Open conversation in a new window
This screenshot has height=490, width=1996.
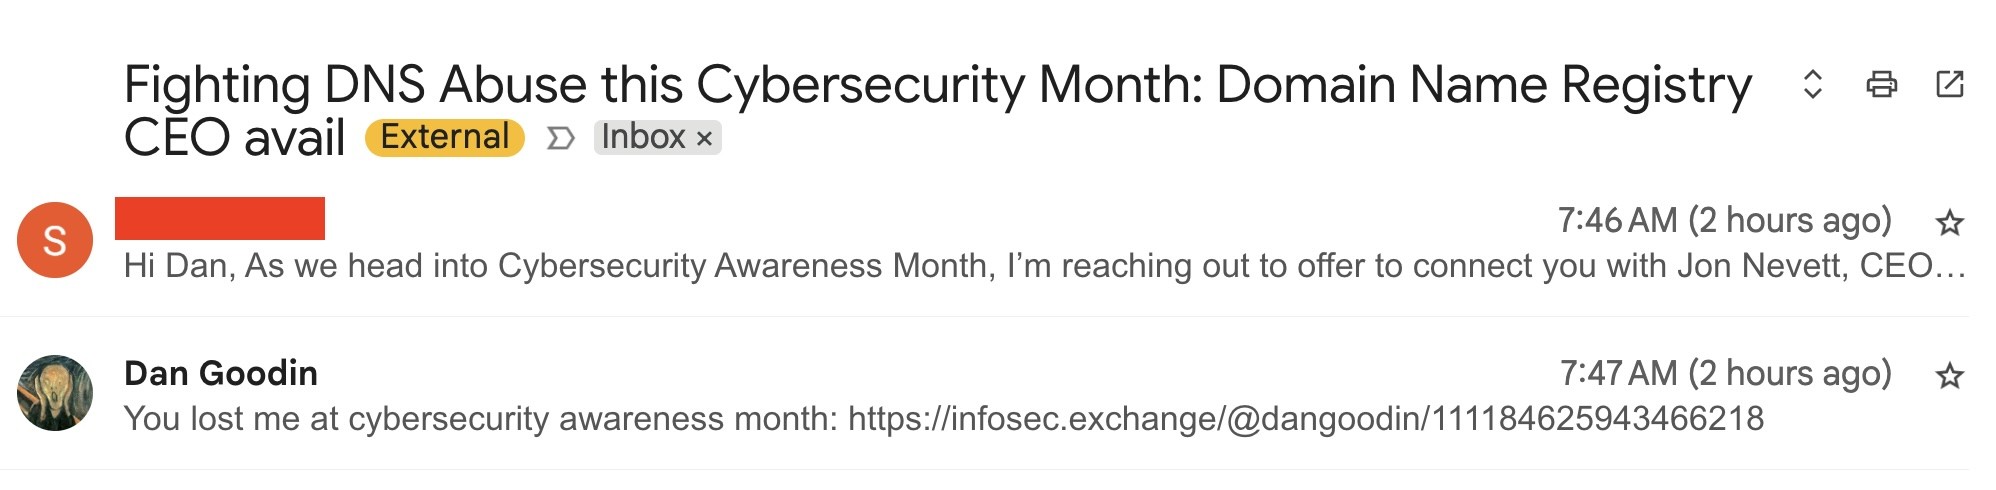[1949, 84]
